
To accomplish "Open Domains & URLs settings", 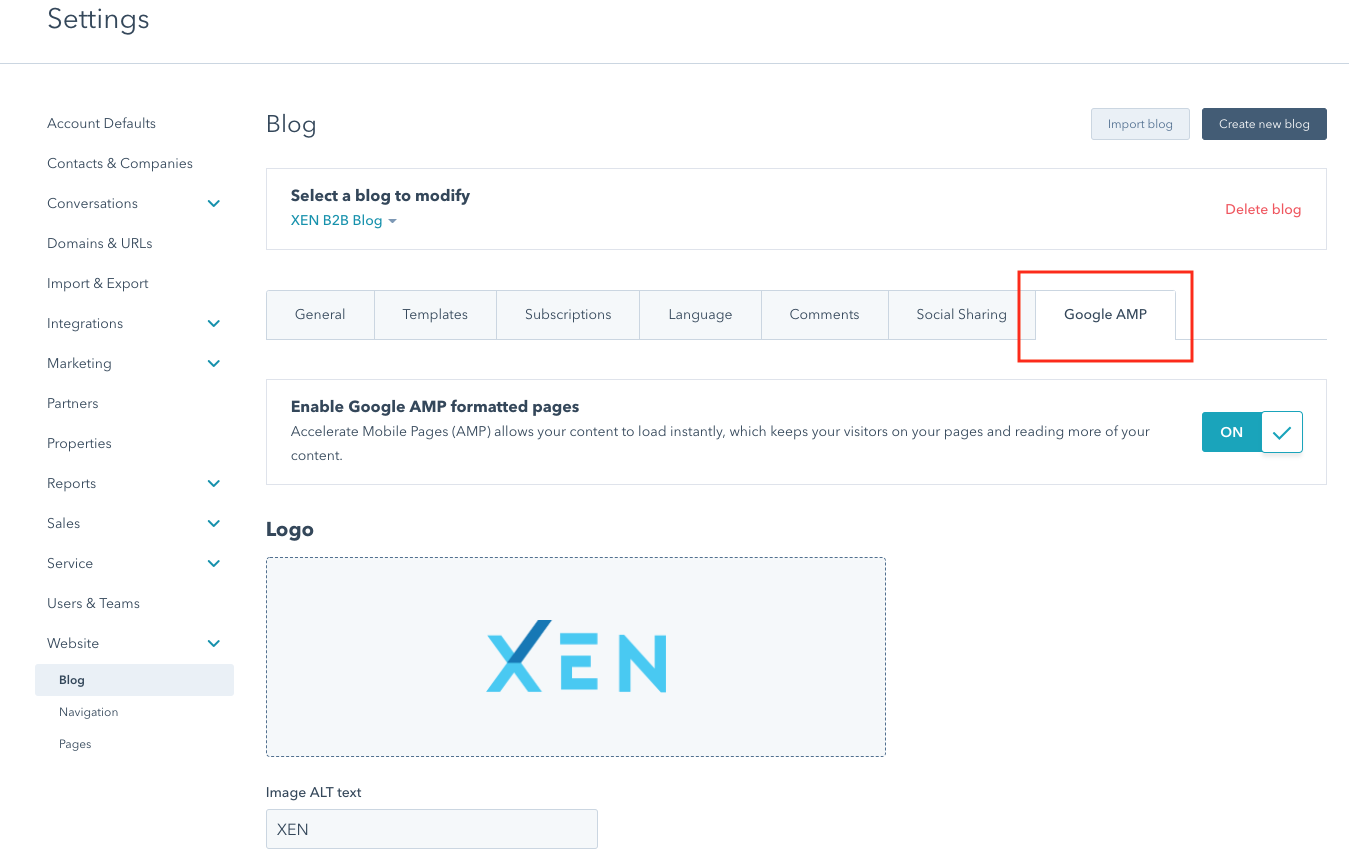I will 99,243.
